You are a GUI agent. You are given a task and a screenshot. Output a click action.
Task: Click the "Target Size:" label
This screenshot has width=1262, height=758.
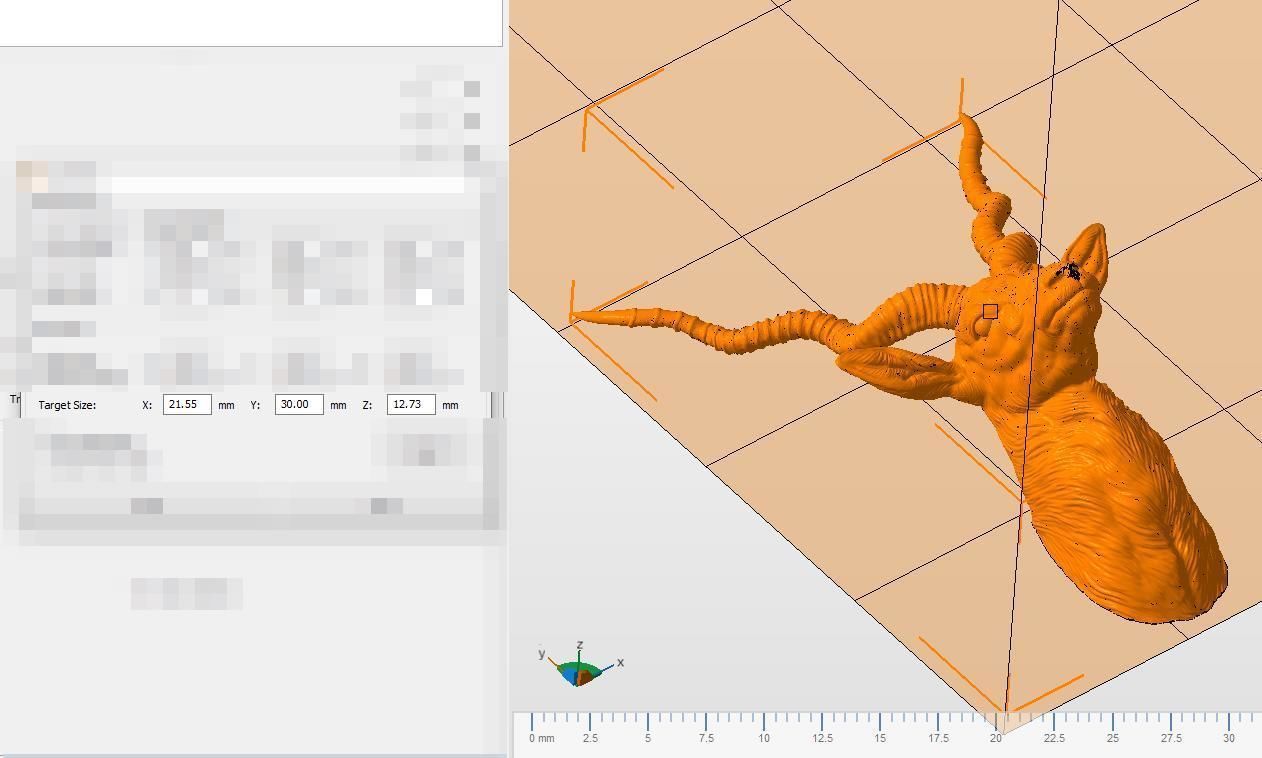(67, 405)
